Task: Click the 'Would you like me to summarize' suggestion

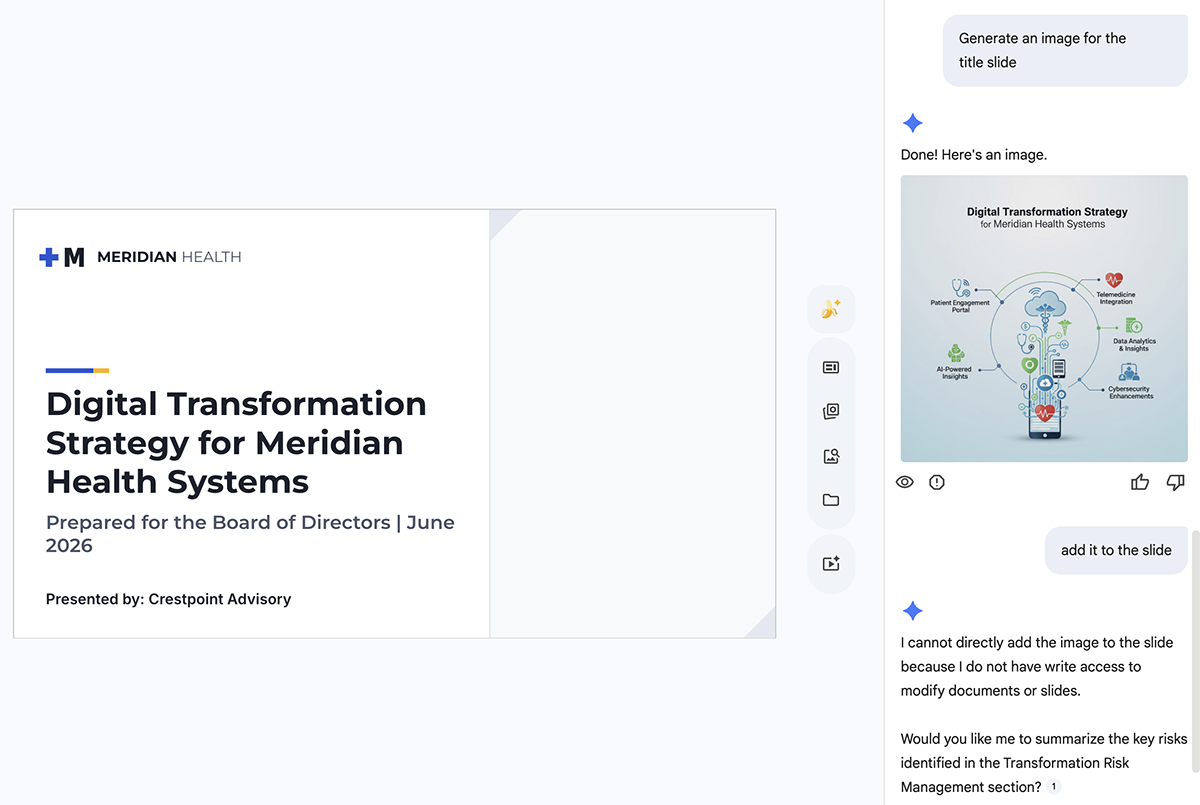Action: coord(1044,763)
